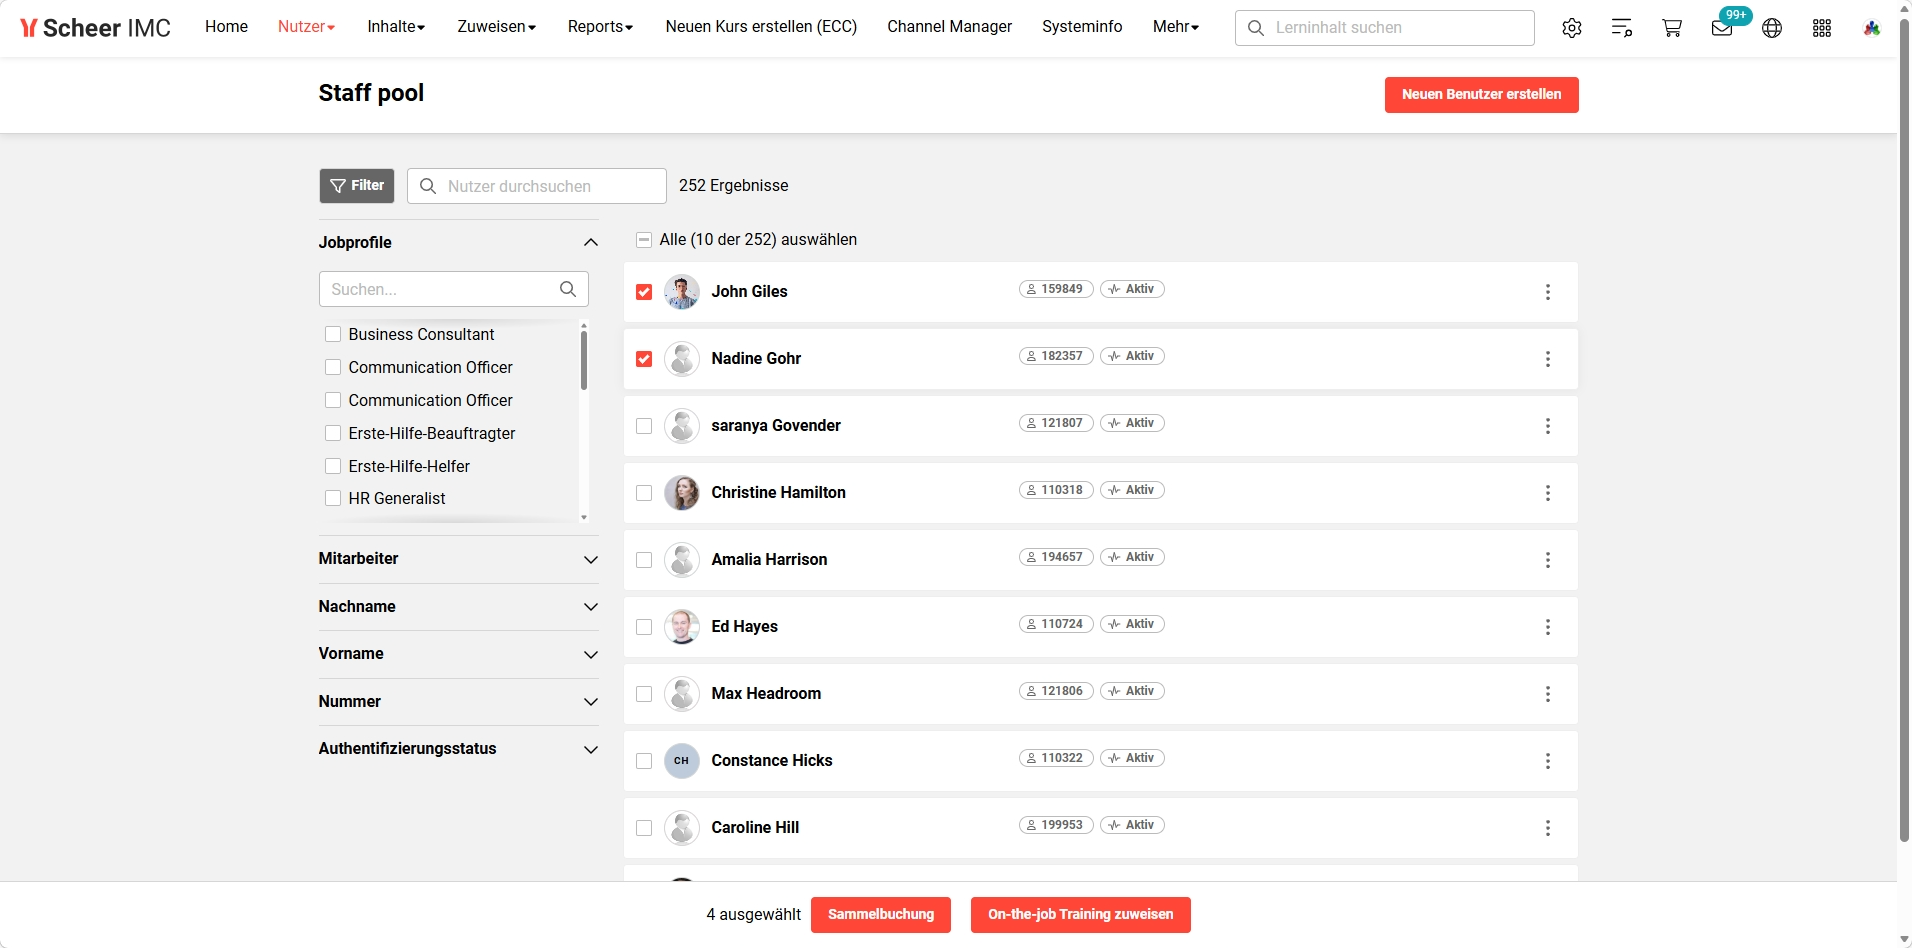Check the Erste-Hilfe-Helfer job profile

tap(333, 466)
